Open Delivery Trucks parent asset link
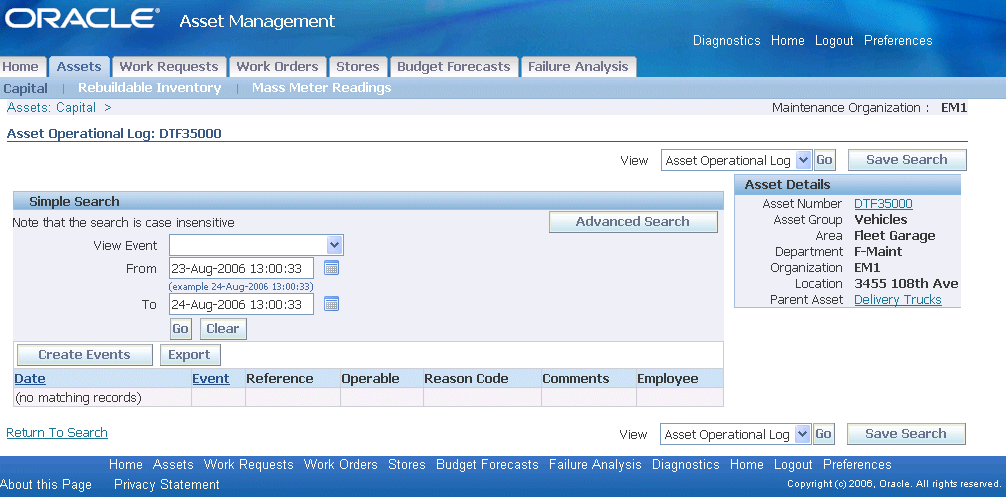Viewport: 1006px width, 497px height. click(x=898, y=300)
